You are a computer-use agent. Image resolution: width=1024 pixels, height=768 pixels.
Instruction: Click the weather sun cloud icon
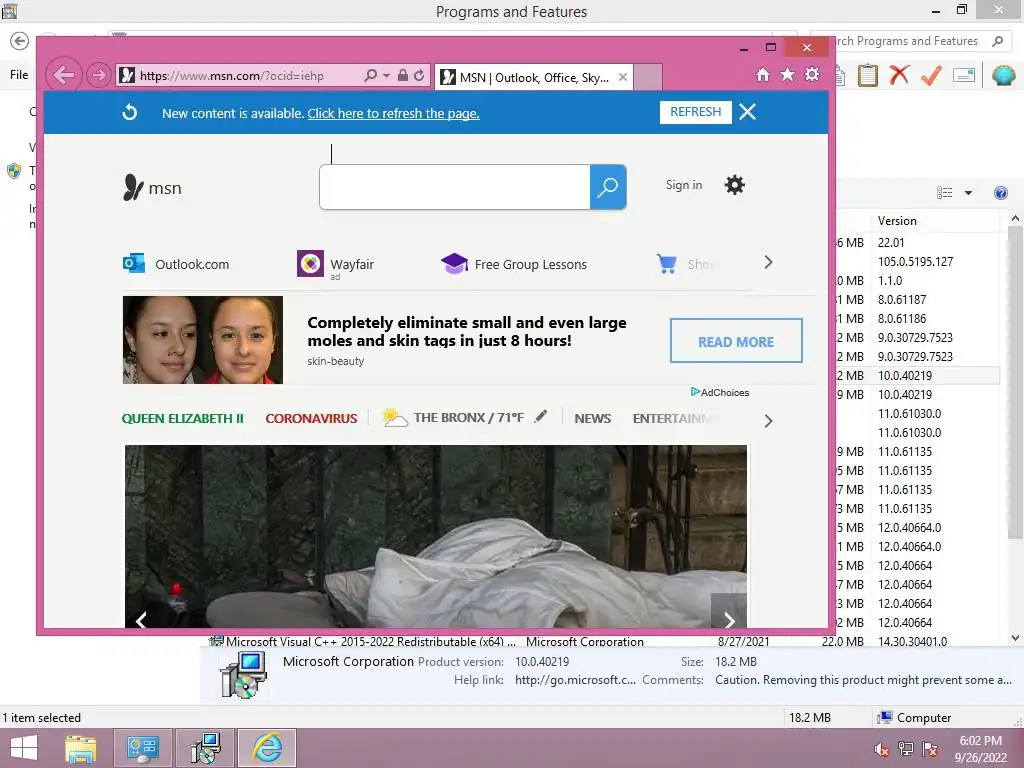tap(394, 417)
